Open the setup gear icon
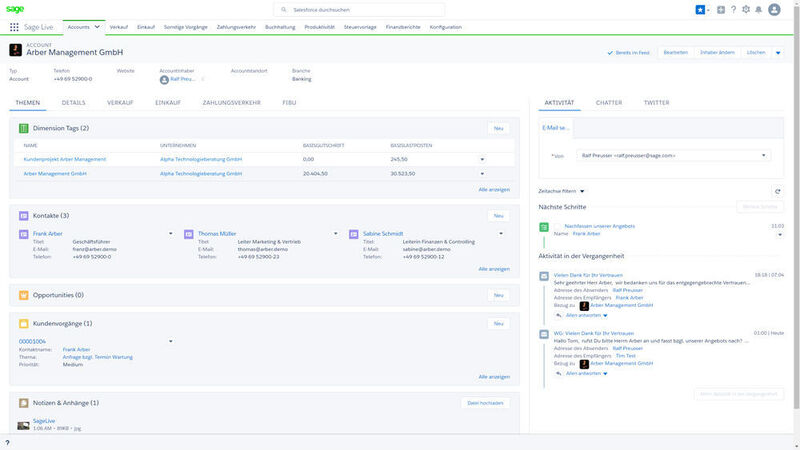 [746, 10]
